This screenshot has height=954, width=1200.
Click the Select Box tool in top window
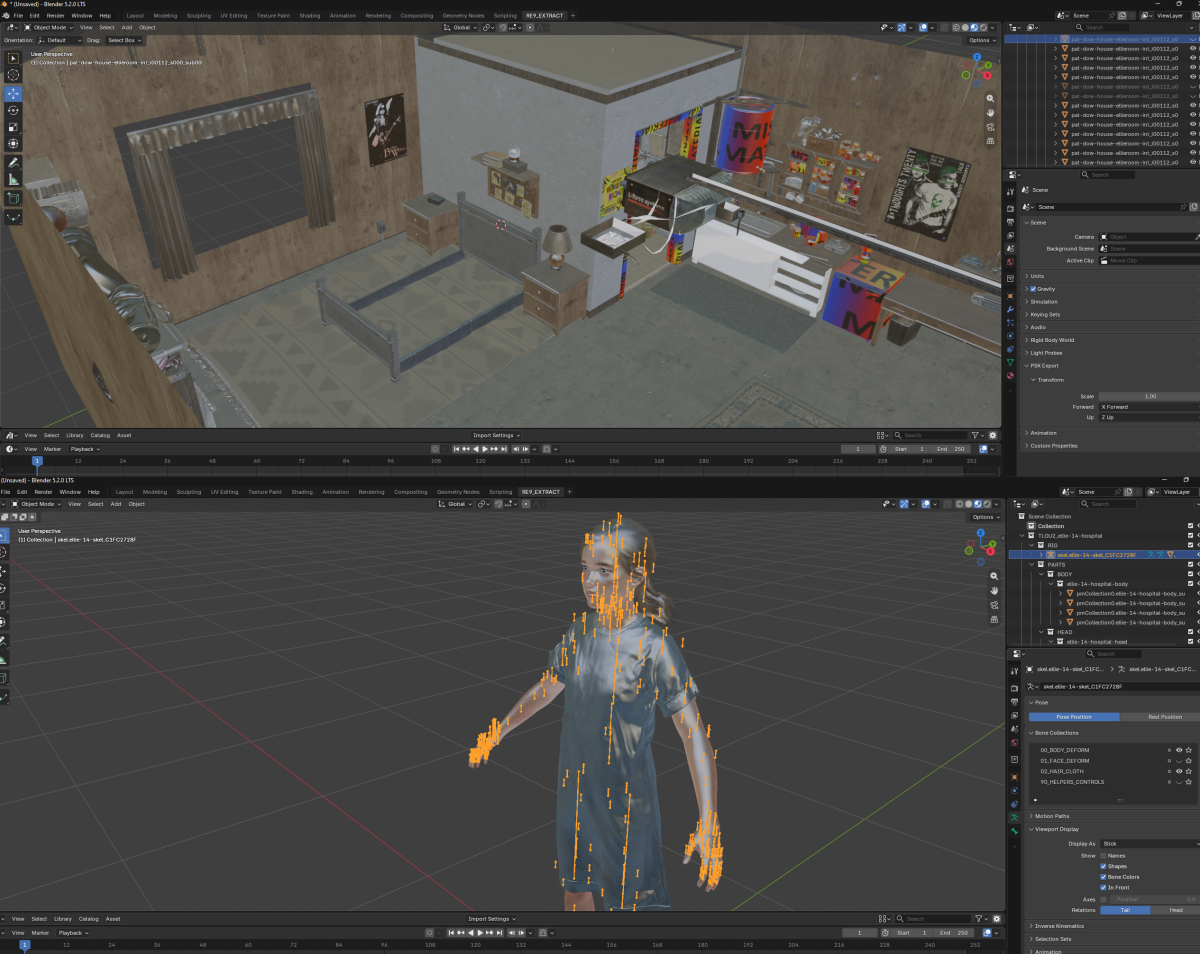[x=13, y=58]
